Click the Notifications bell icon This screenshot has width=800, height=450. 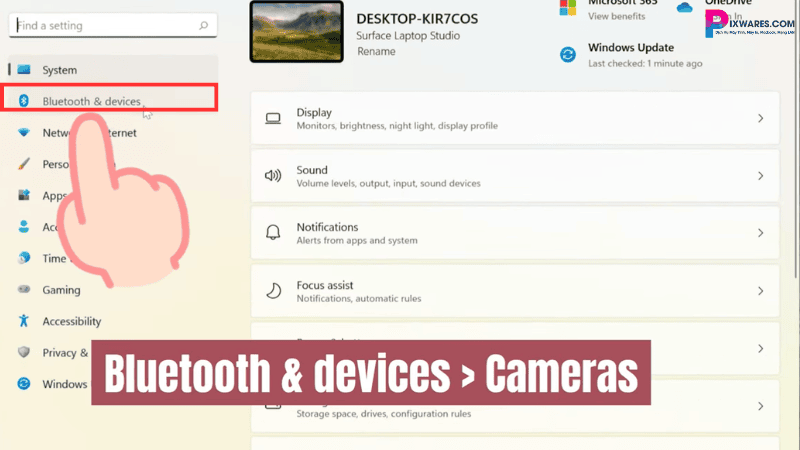(x=273, y=233)
